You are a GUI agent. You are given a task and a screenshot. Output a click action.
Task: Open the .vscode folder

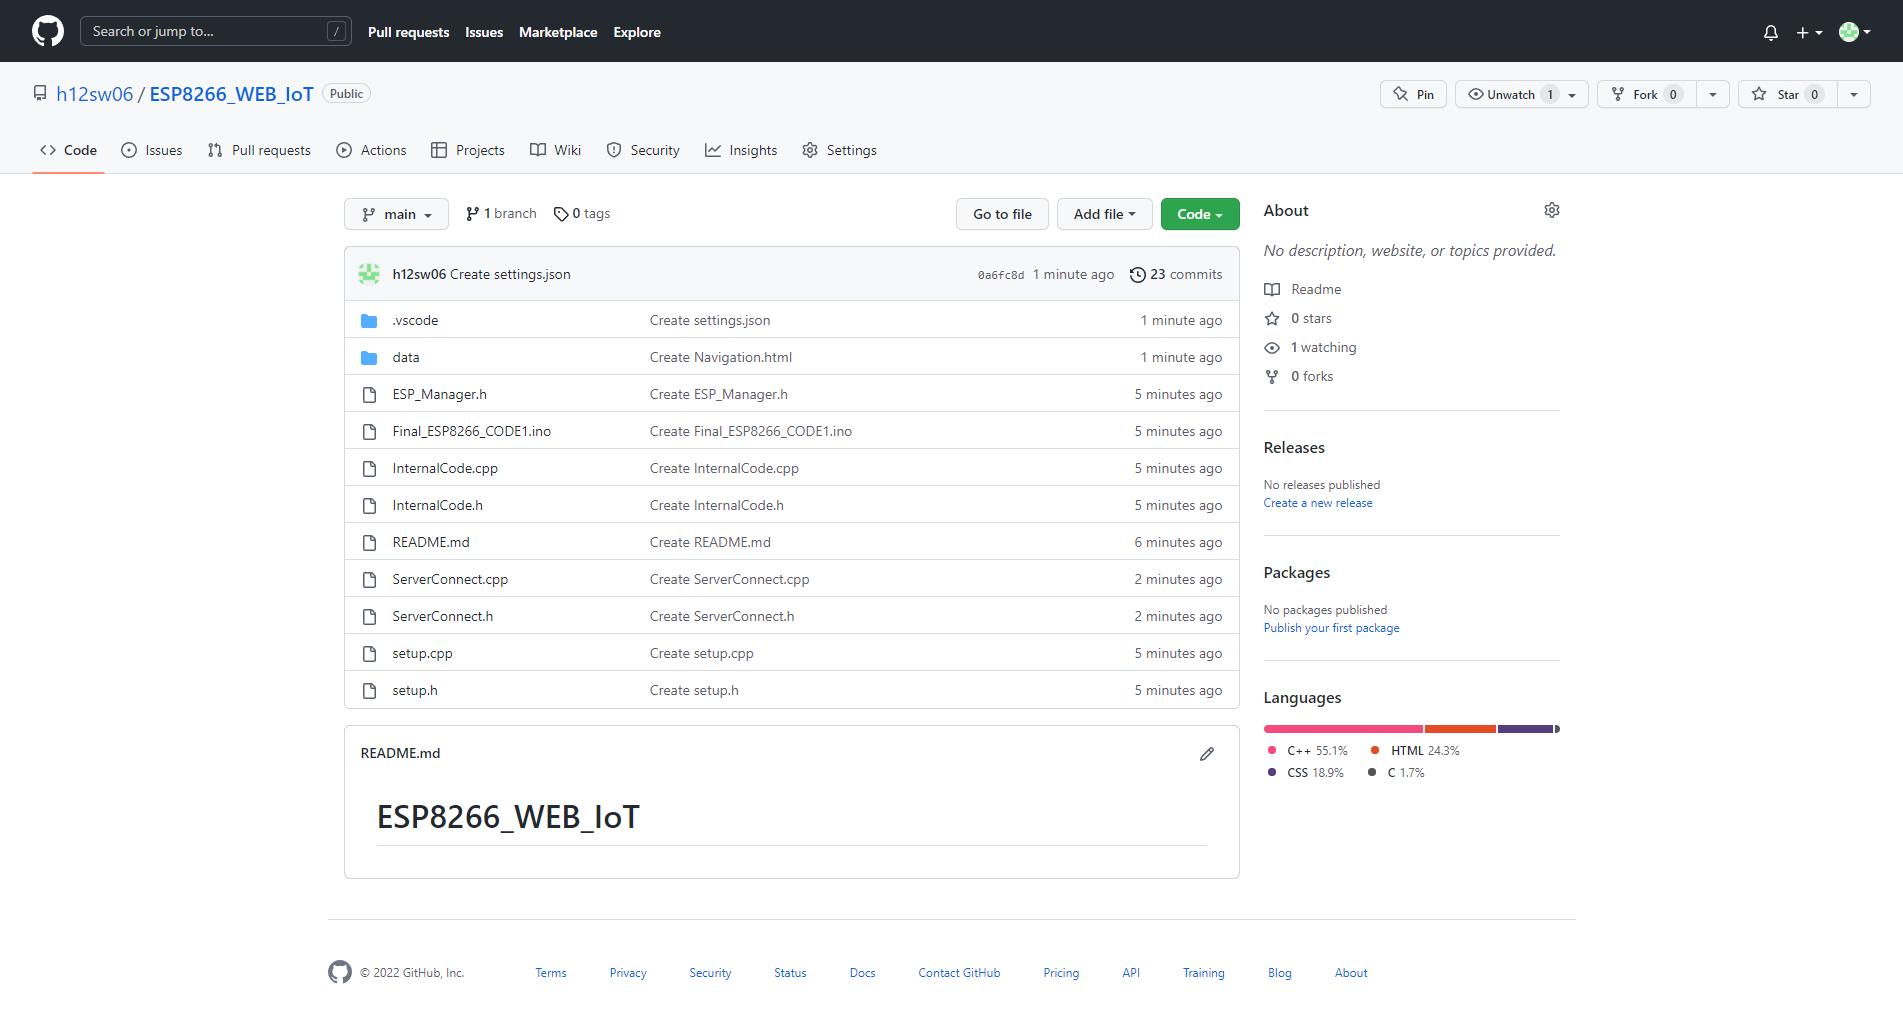tap(415, 320)
